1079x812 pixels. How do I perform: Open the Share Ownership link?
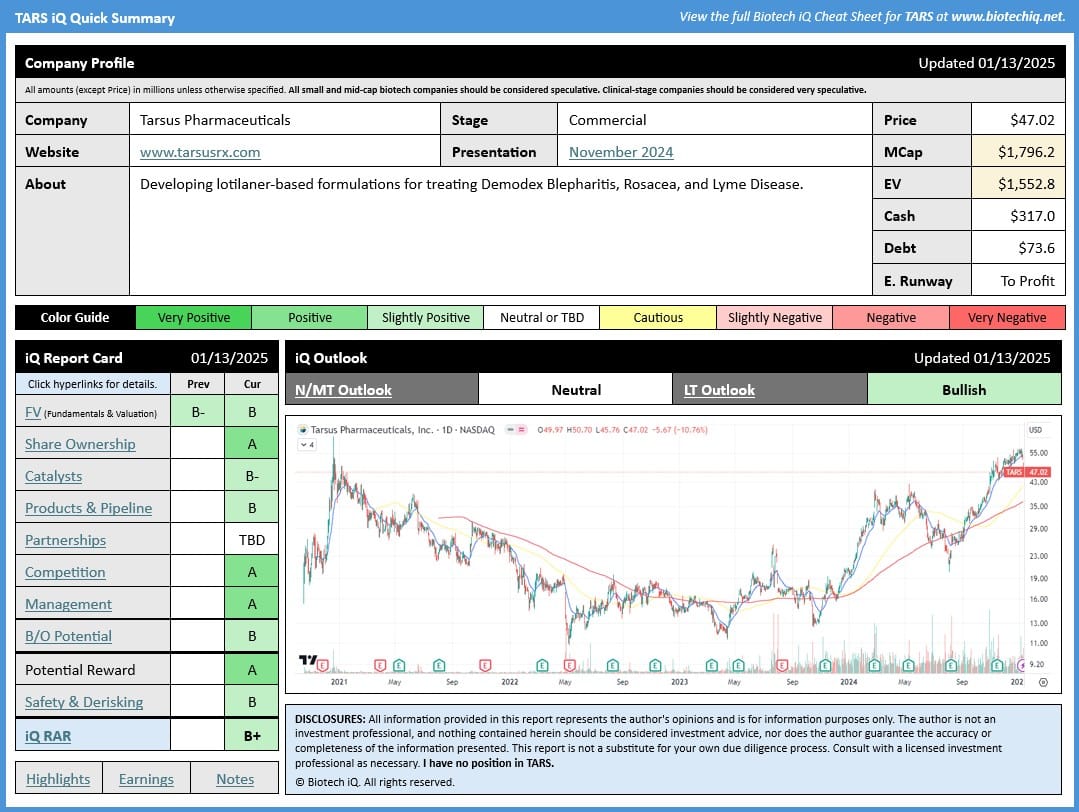tap(80, 444)
